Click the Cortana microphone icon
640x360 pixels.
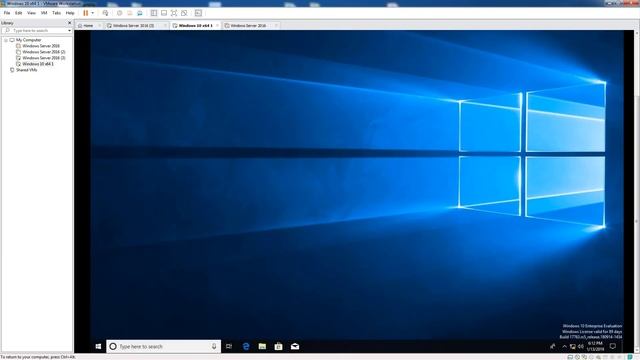pos(214,346)
